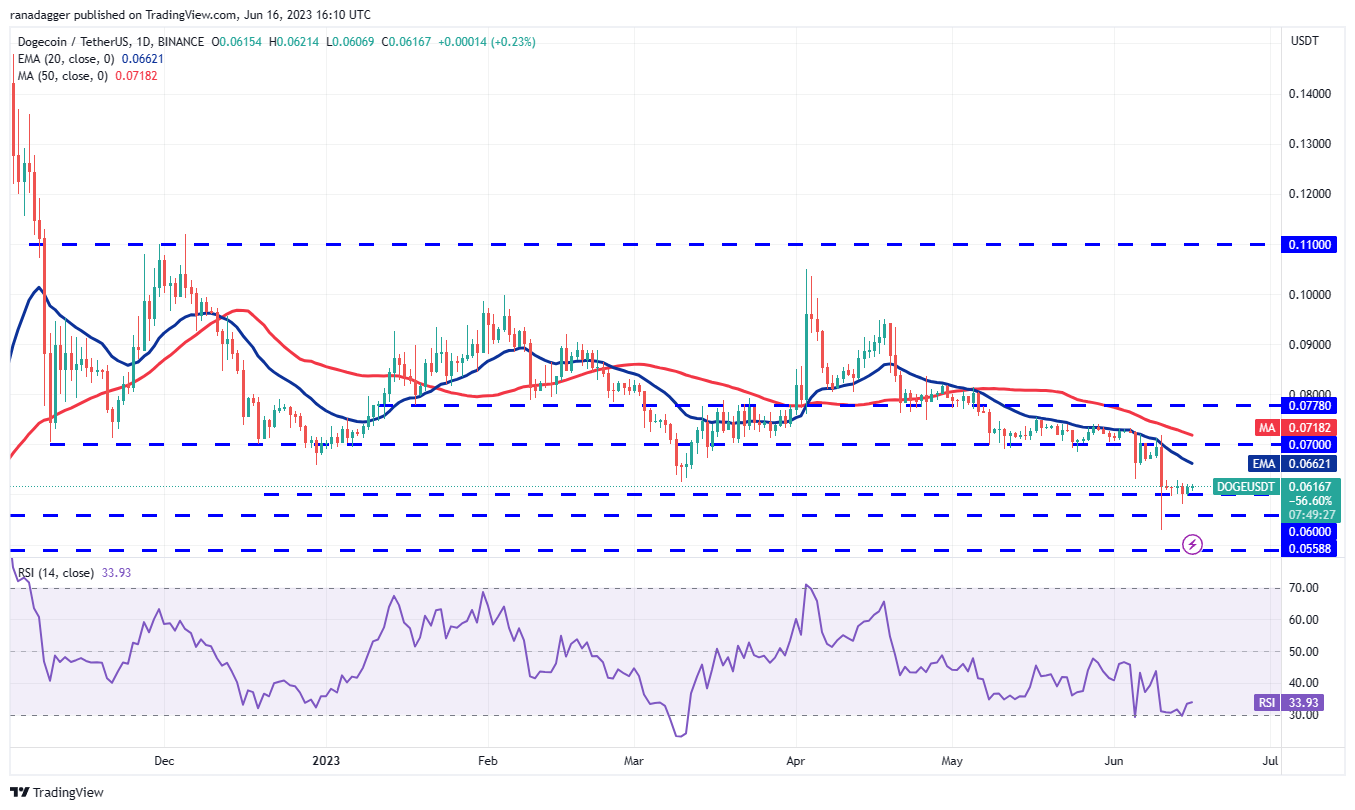Click the purple lightning bolt event icon

pos(1192,544)
